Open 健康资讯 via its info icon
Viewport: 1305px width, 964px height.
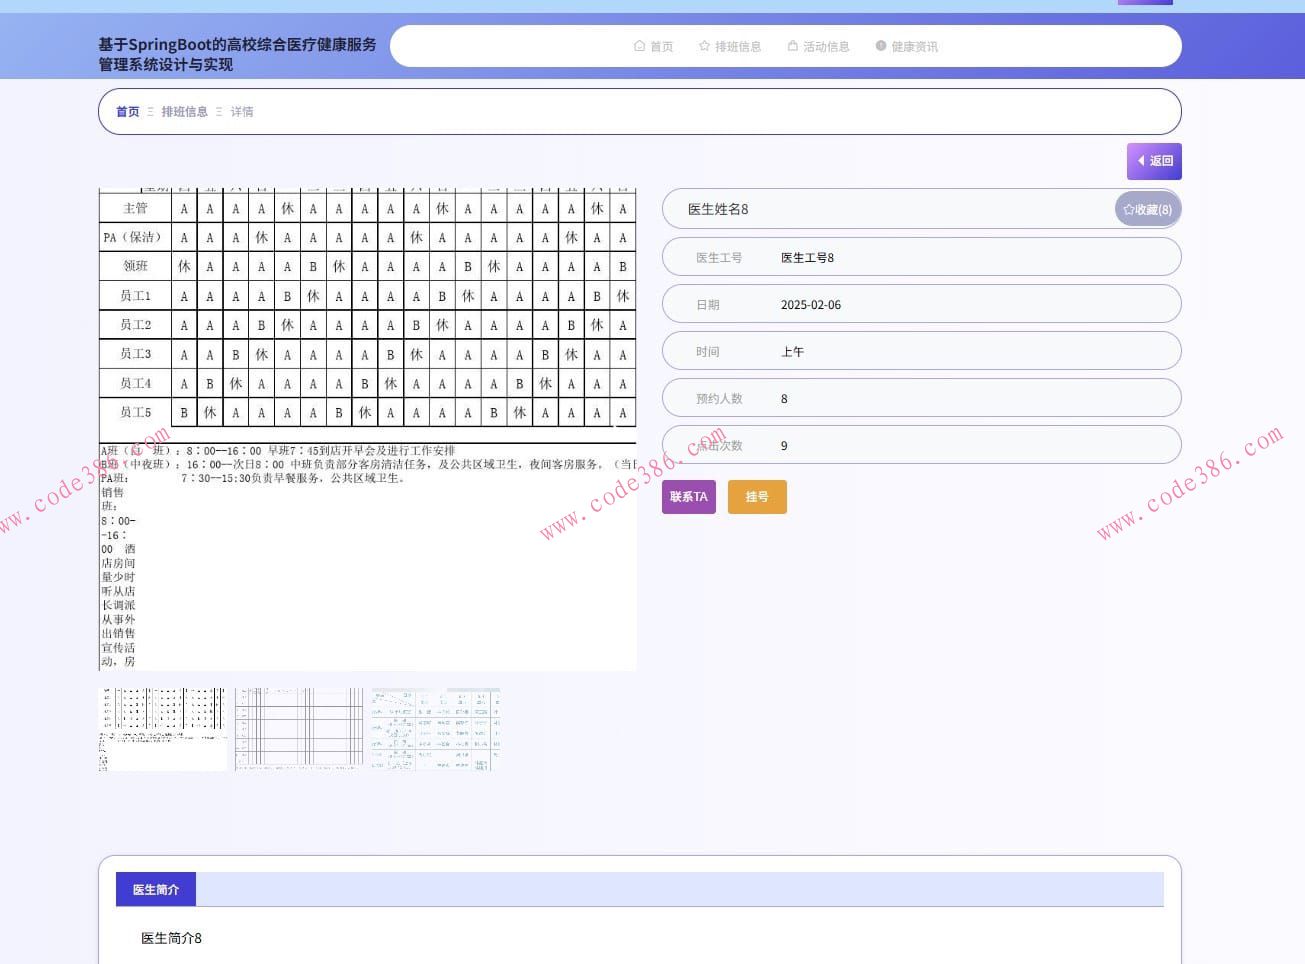[x=881, y=46]
